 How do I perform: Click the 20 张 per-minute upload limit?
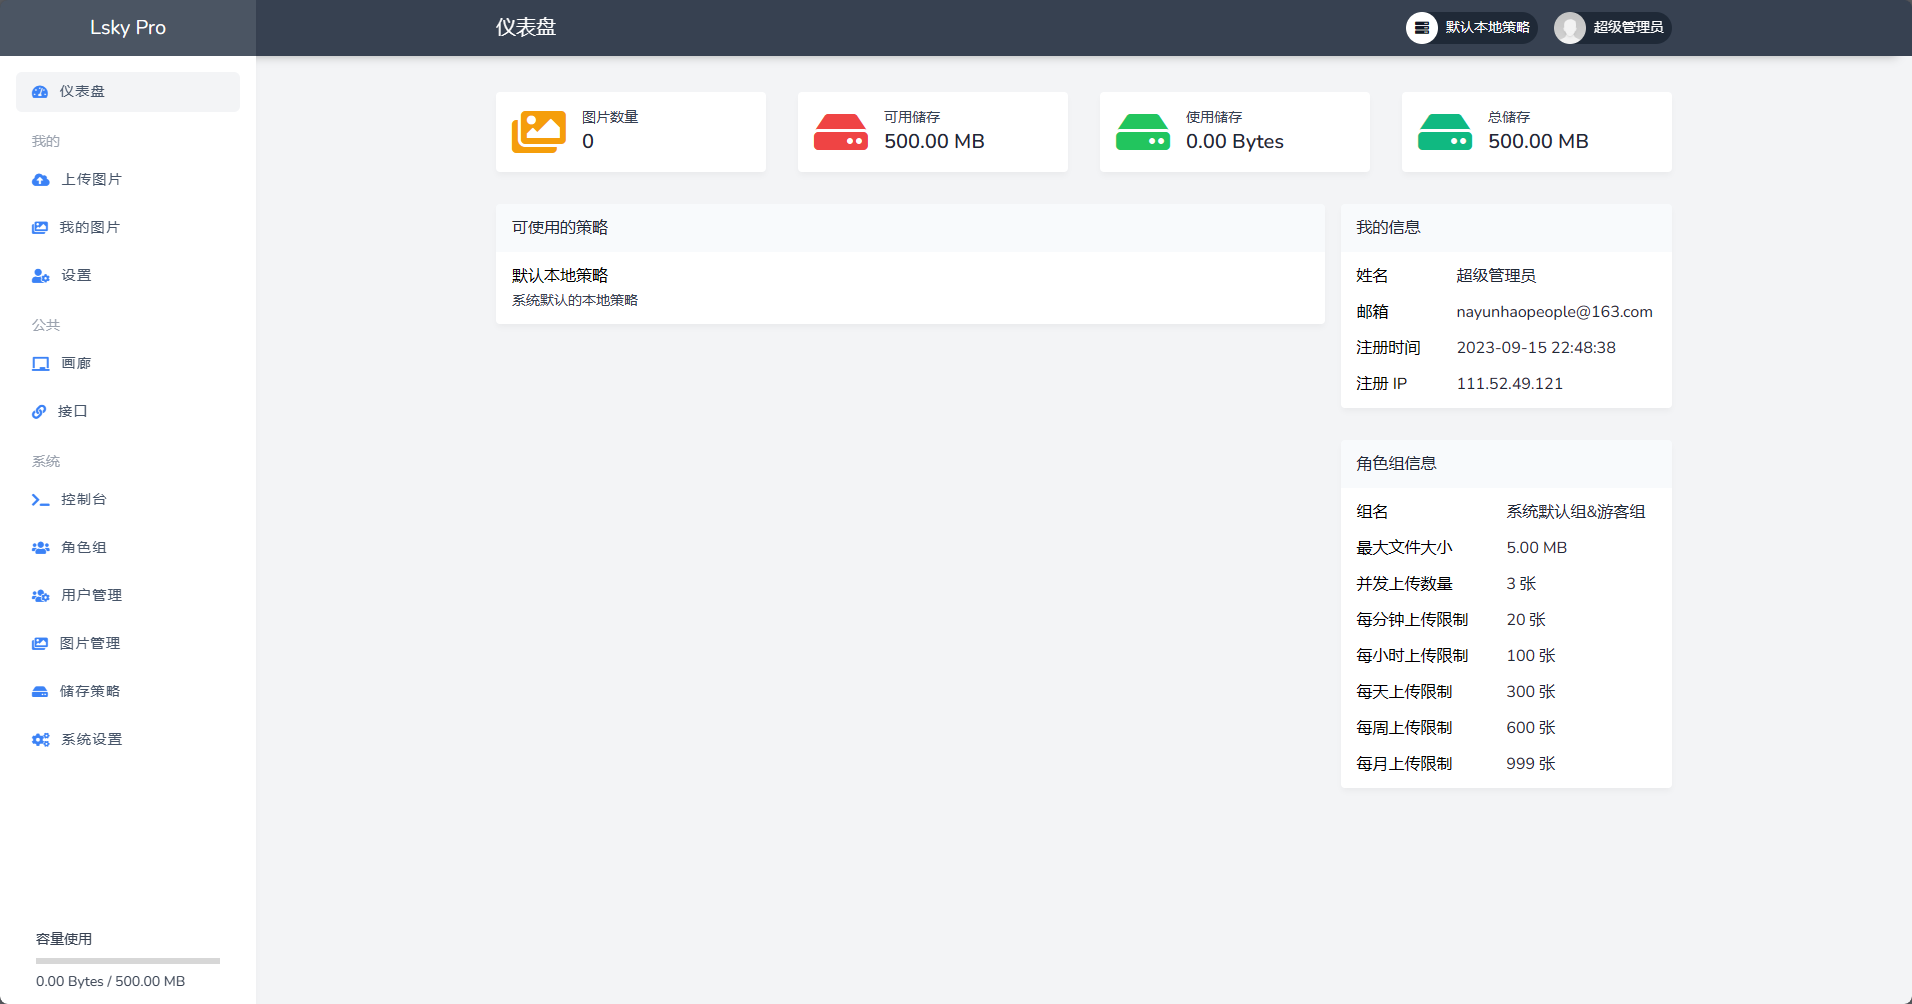[x=1526, y=620]
